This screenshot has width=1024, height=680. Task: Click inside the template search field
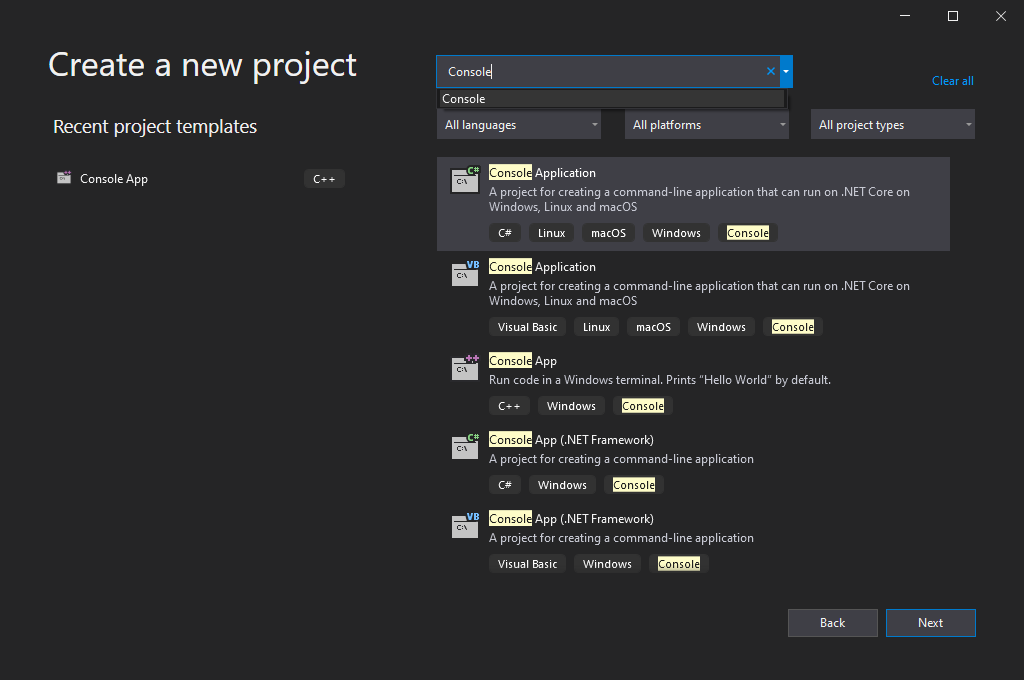(600, 71)
